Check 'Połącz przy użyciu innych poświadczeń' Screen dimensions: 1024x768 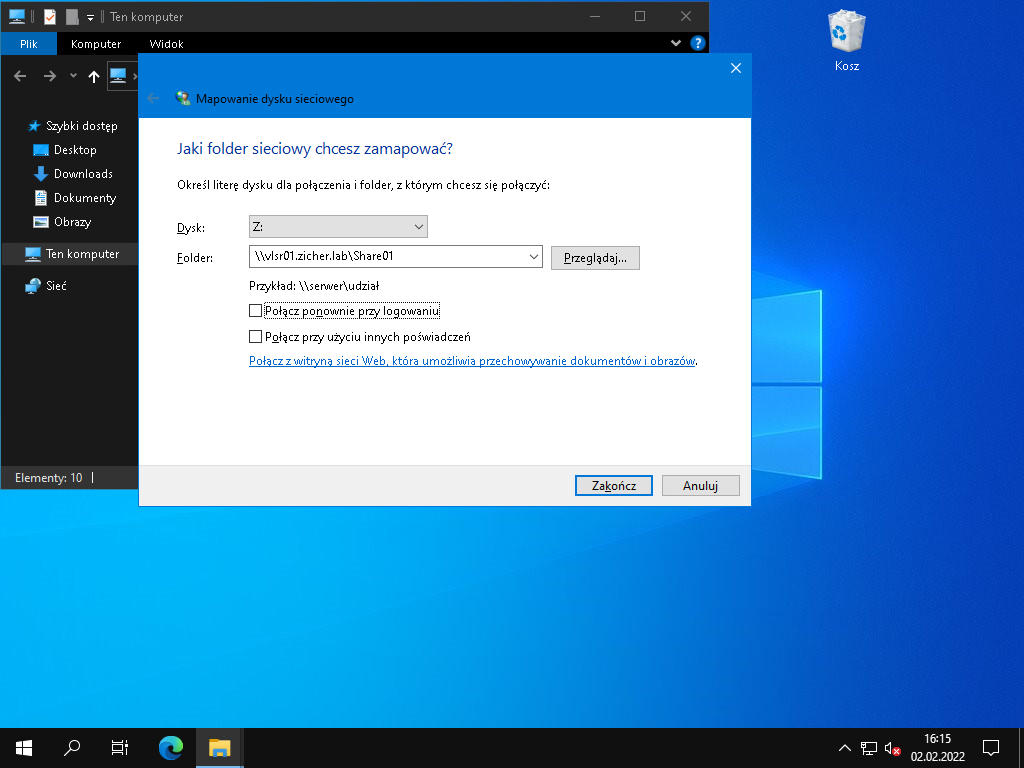point(256,337)
